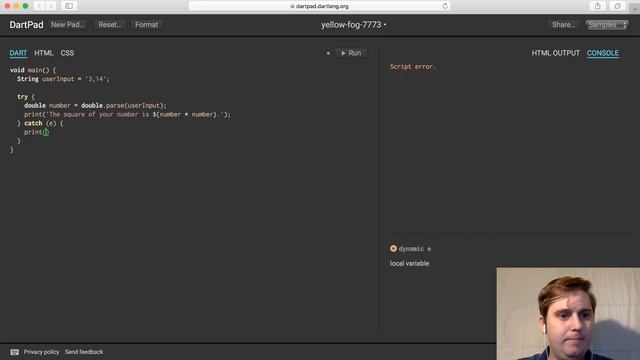Click the dartpad.dartlang.org address bar
Viewport: 640px width, 360px height.
click(x=319, y=6)
